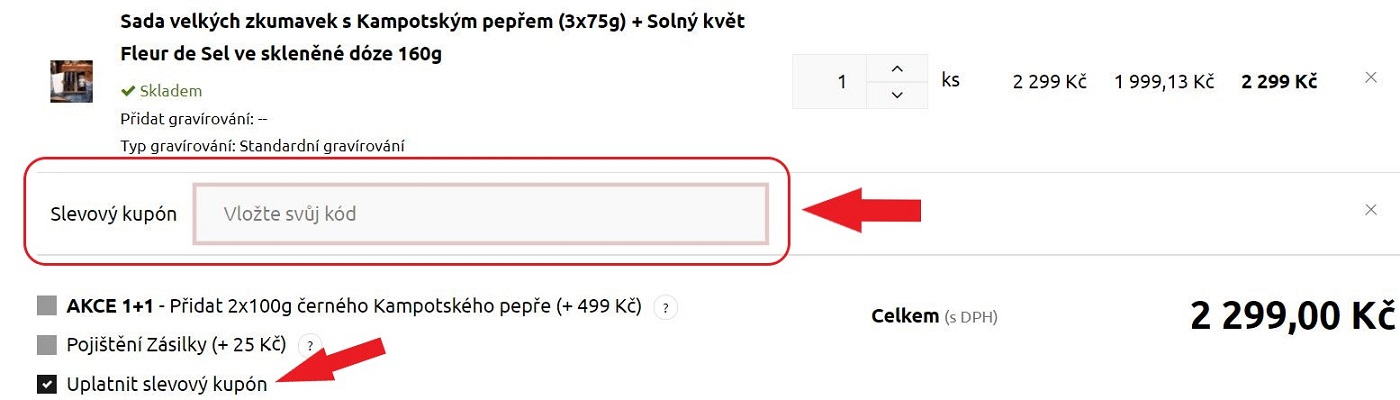Image resolution: width=1400 pixels, height=400 pixels.
Task: Tick the Pojištění Zásilky checkbox
Action: [46, 346]
